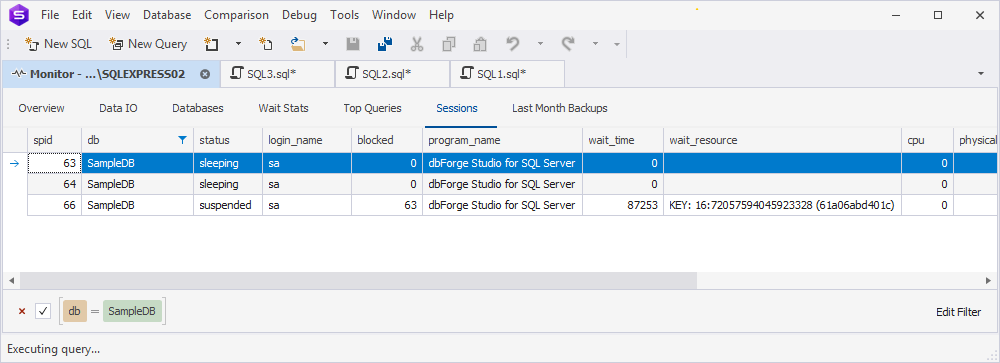The width and height of the screenshot is (1000, 363).
Task: Select the Sessions monitor tab
Action: click(x=457, y=108)
